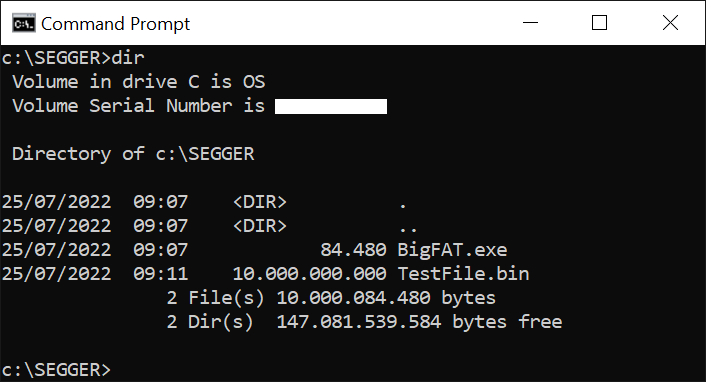Viewport: 706px width, 382px height.
Task: Click the Command Prompt title text
Action: tap(116, 24)
